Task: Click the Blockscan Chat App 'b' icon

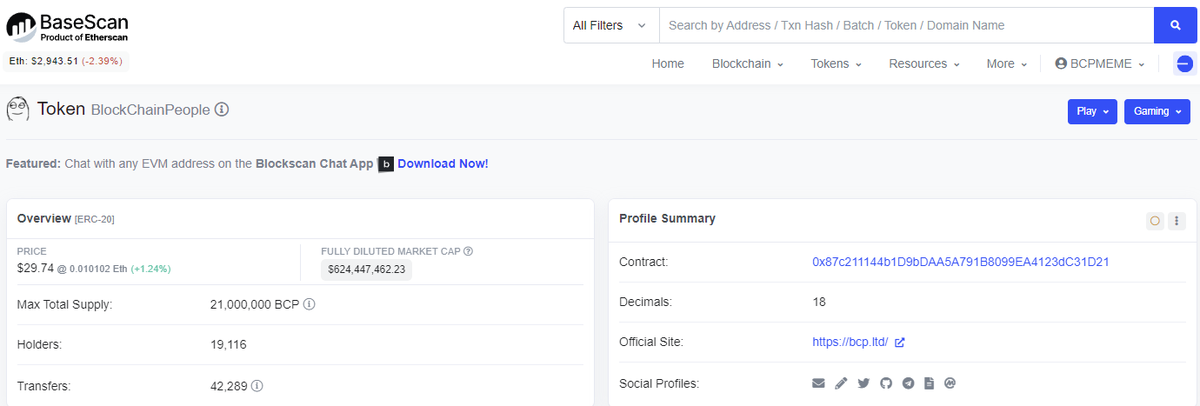Action: (386, 164)
